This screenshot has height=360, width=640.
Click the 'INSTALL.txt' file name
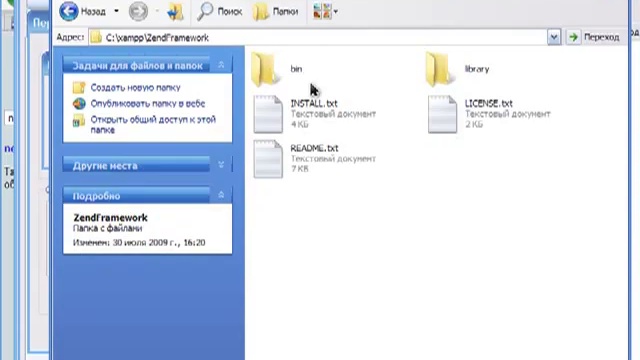314,104
